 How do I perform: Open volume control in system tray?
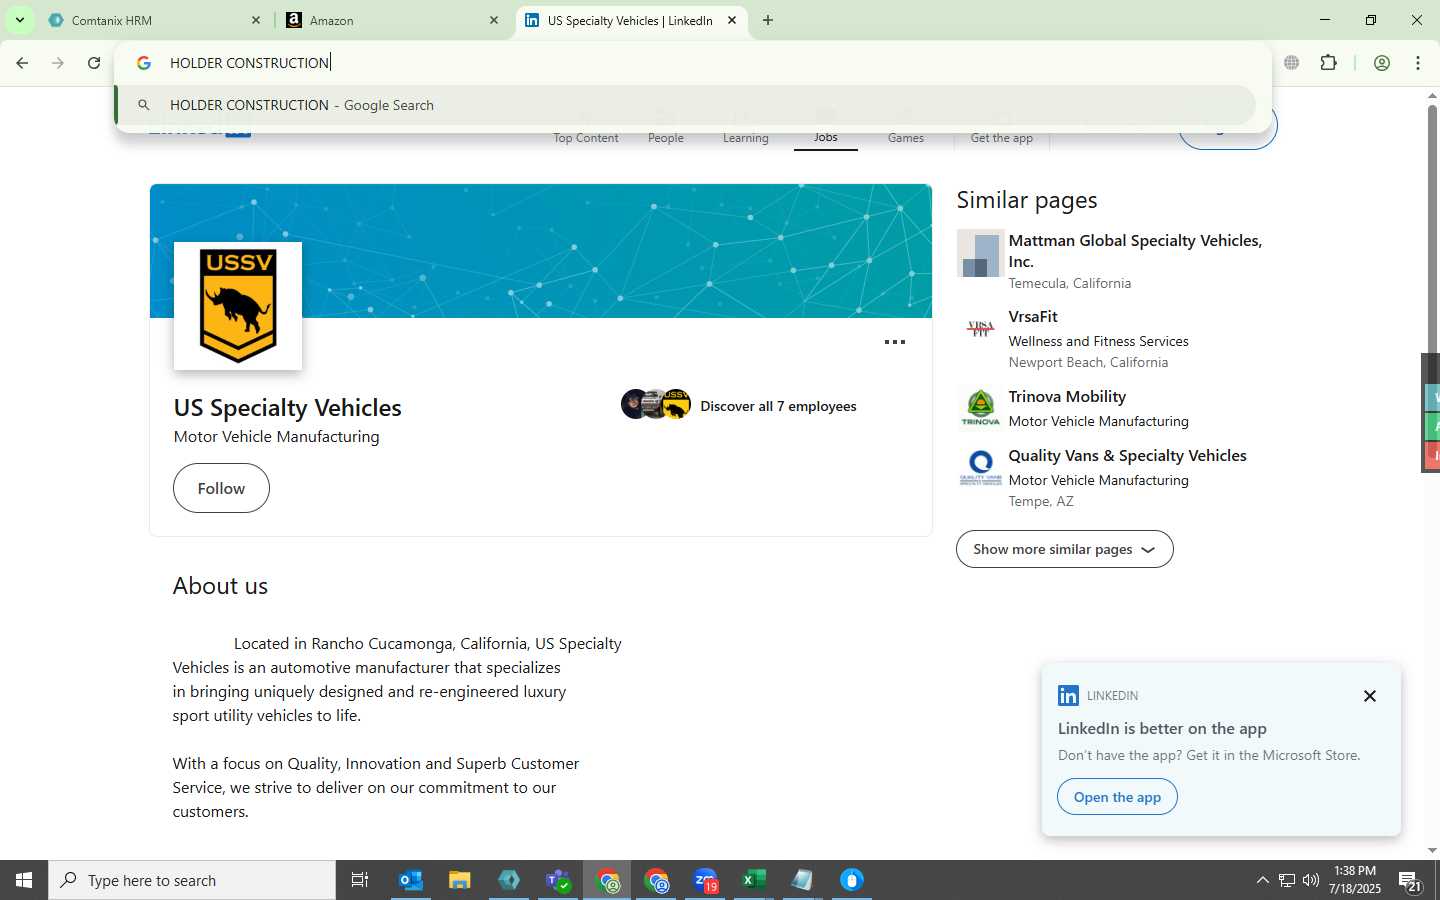pyautogui.click(x=1311, y=880)
